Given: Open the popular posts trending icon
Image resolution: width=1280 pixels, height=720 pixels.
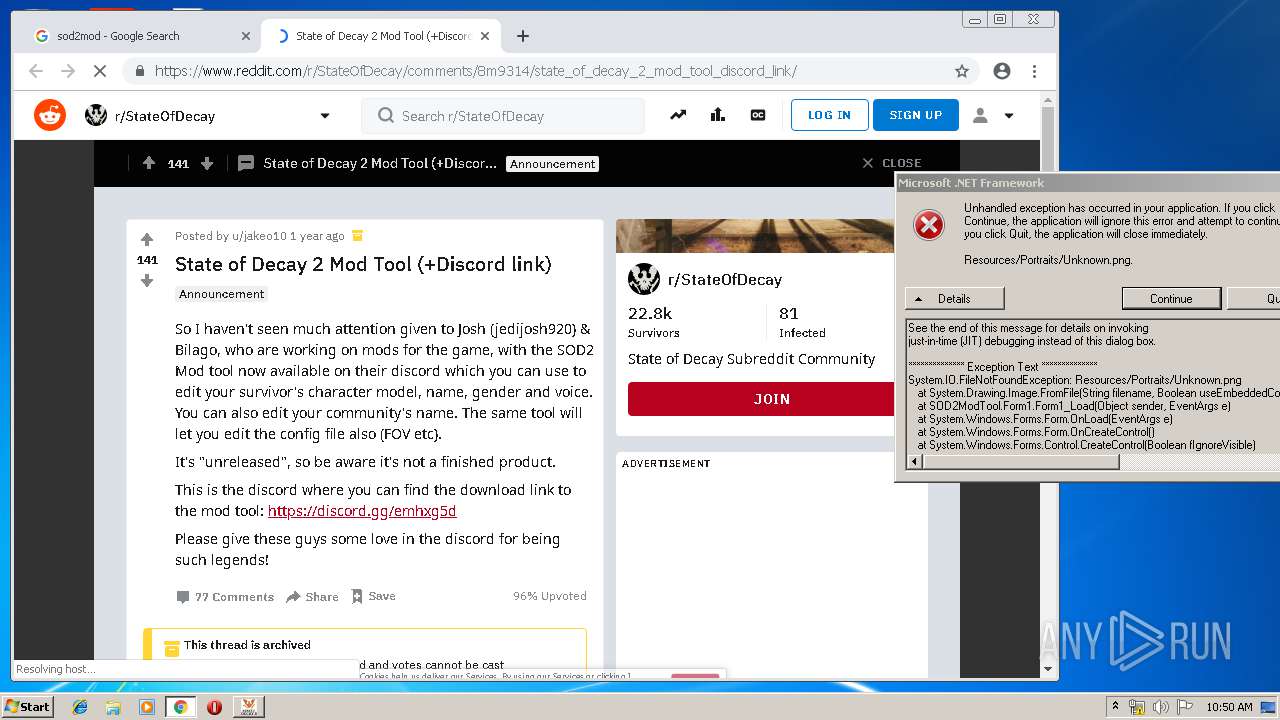Looking at the screenshot, I should tap(678, 115).
